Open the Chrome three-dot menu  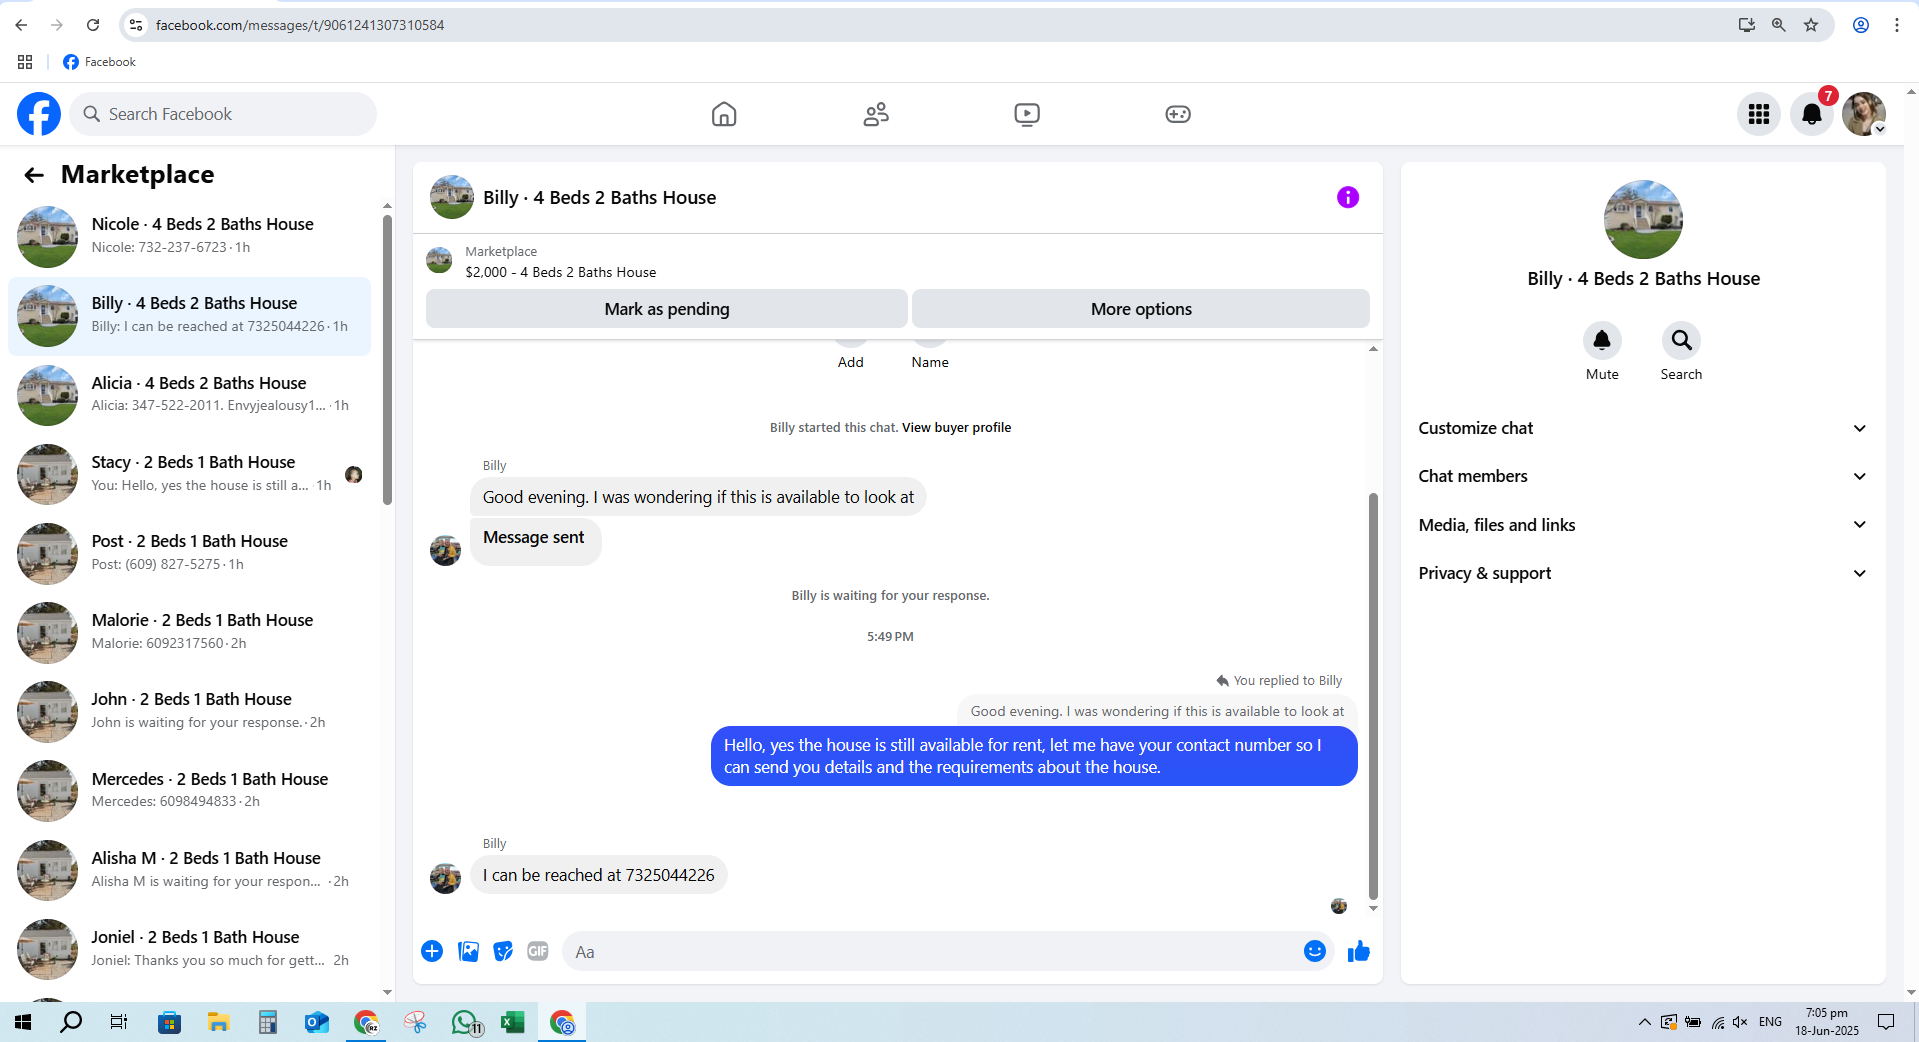[1897, 25]
